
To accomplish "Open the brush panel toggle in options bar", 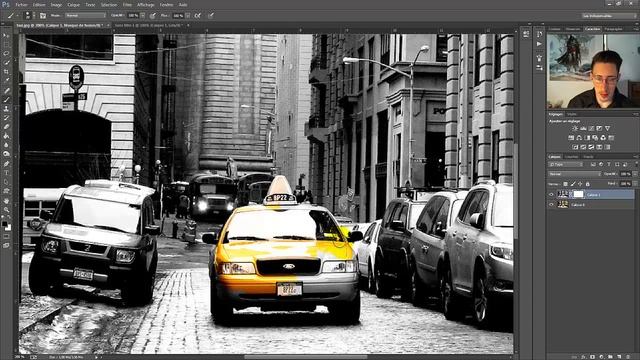I will 43,16.
